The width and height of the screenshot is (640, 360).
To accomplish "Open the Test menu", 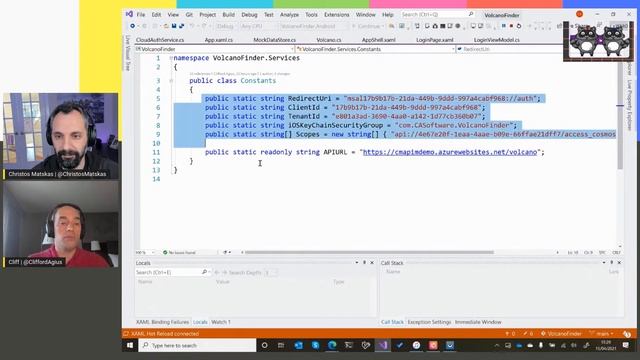I will tap(269, 15).
